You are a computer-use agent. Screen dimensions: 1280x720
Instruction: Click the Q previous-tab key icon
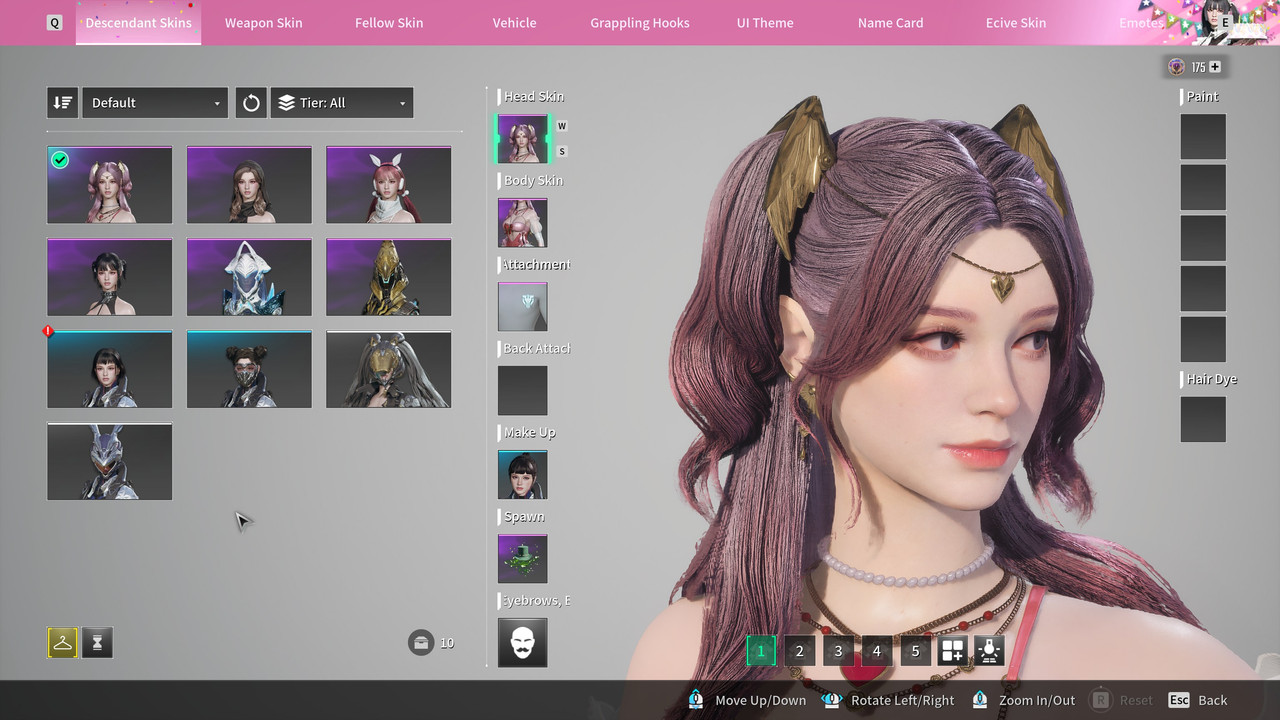pyautogui.click(x=54, y=22)
